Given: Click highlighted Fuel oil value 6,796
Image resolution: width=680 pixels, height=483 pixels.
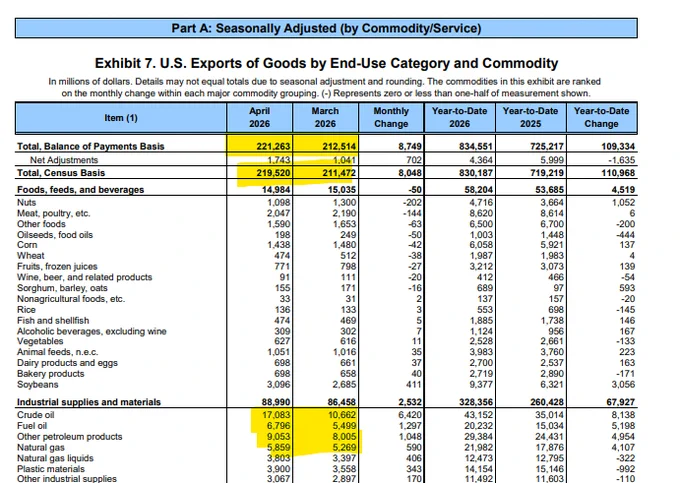Looking at the screenshot, I should (278, 426).
